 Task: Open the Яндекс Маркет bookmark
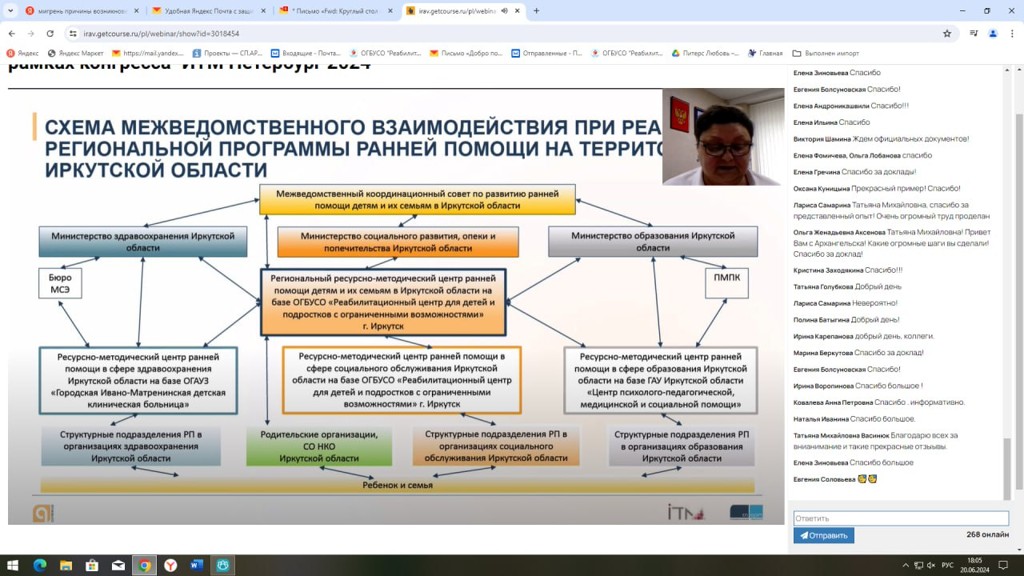coord(76,53)
